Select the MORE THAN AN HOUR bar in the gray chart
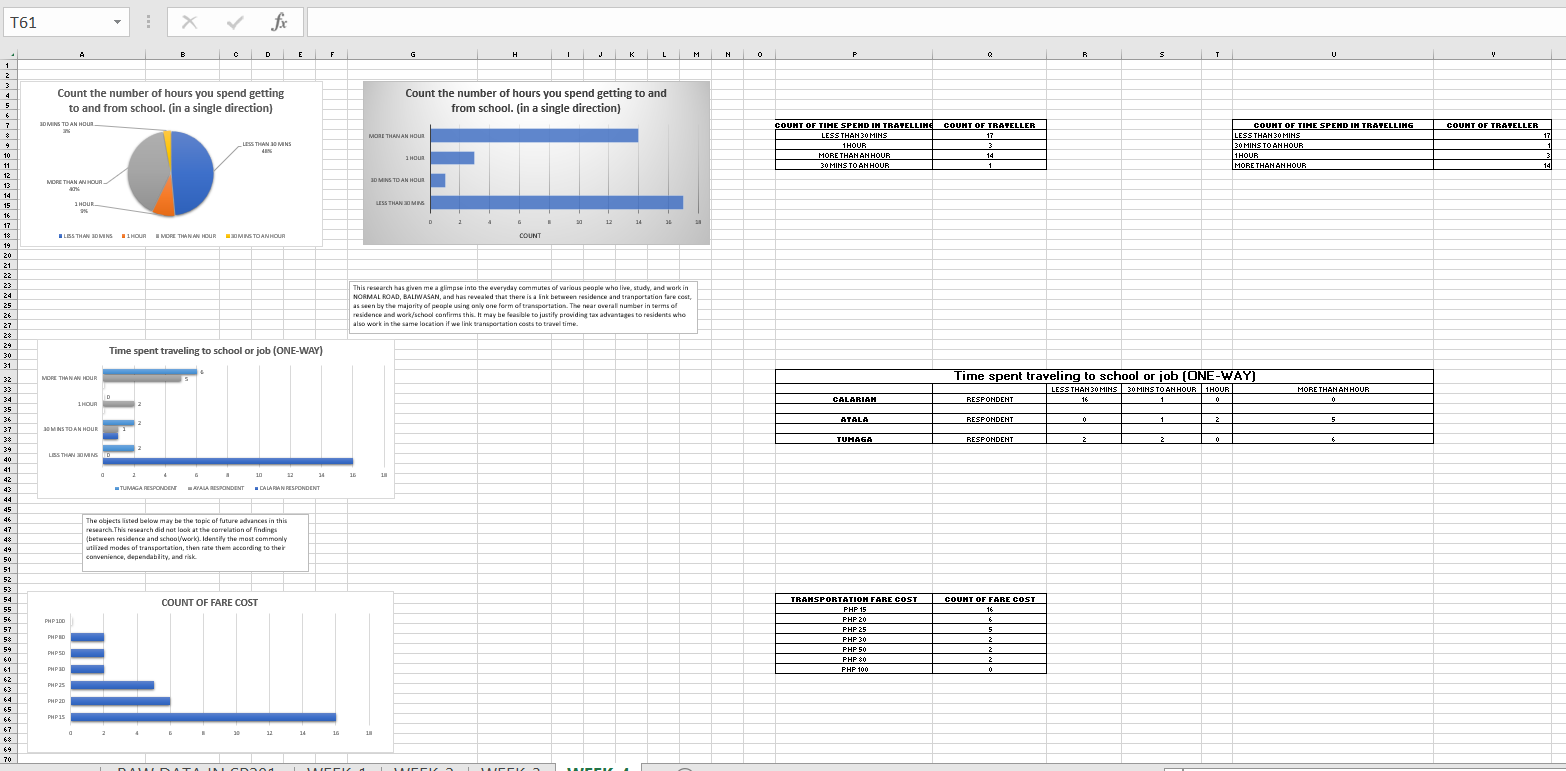Screen dimensions: 1566x771 pyautogui.click(x=534, y=135)
